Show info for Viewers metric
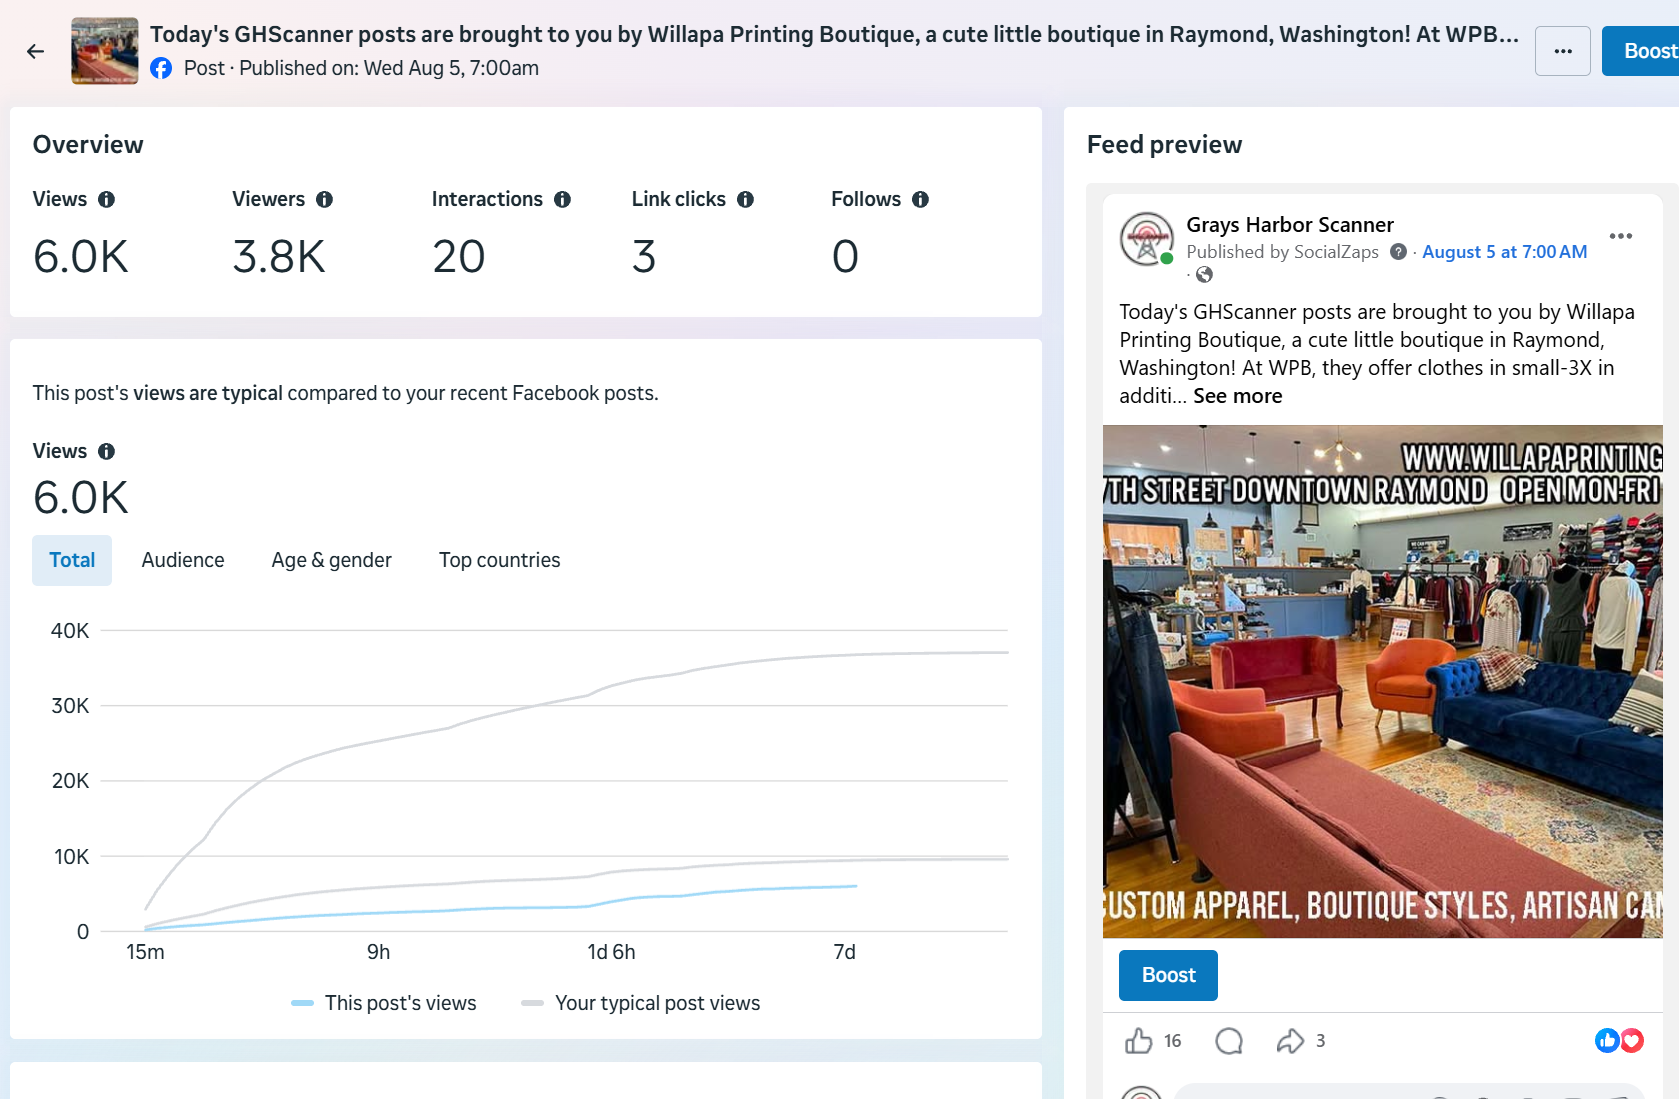This screenshot has height=1099, width=1679. click(324, 199)
